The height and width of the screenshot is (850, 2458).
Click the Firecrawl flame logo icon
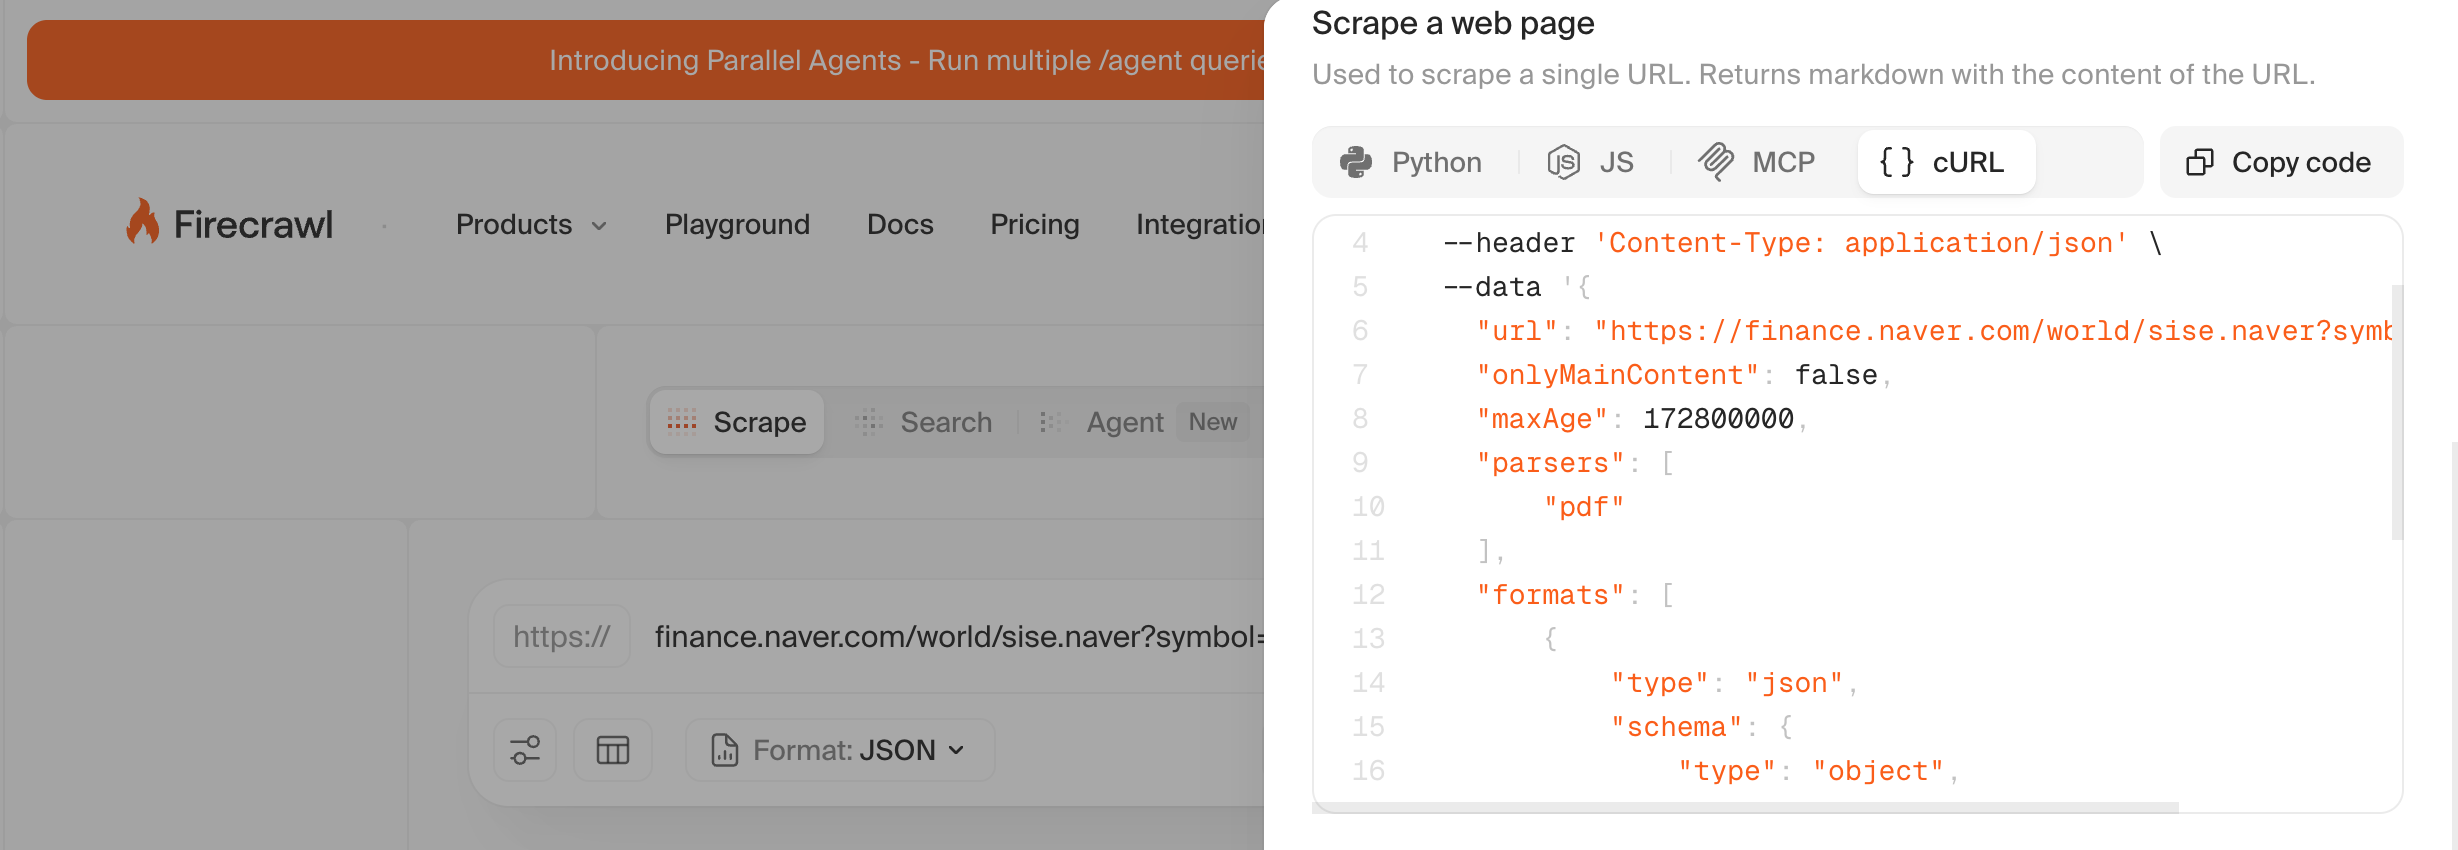pyautogui.click(x=143, y=221)
